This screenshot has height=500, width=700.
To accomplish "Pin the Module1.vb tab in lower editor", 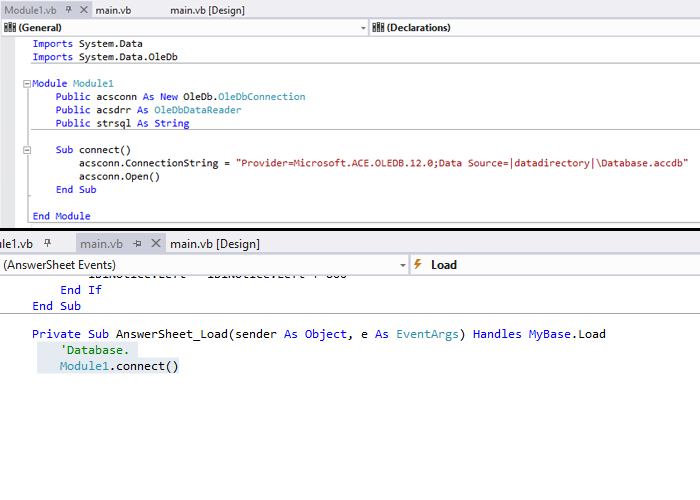I will [x=47, y=243].
